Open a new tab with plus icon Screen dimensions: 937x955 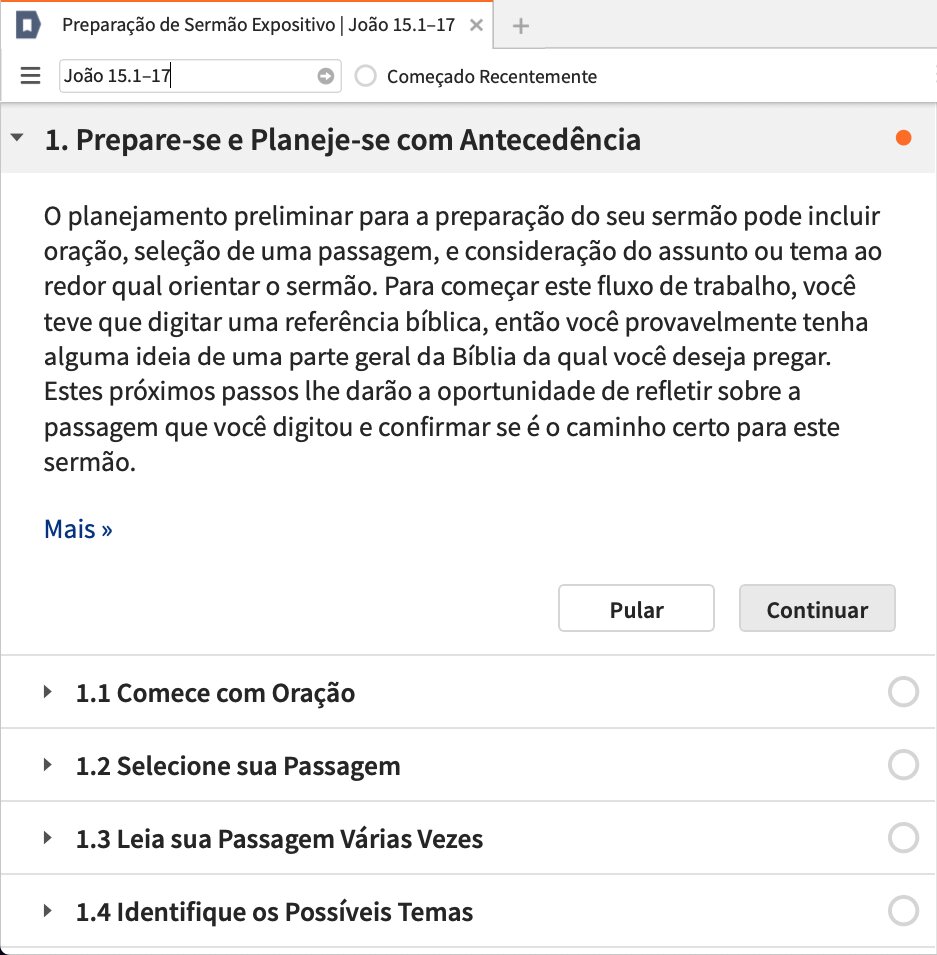(x=520, y=26)
